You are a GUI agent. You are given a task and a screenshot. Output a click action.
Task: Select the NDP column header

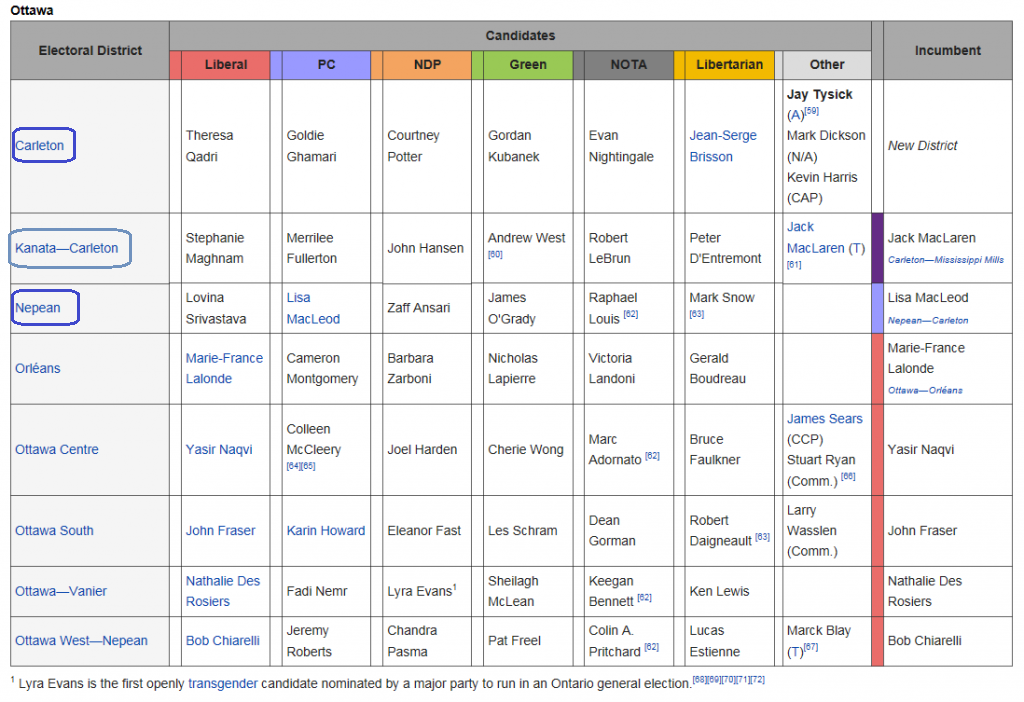tap(427, 65)
